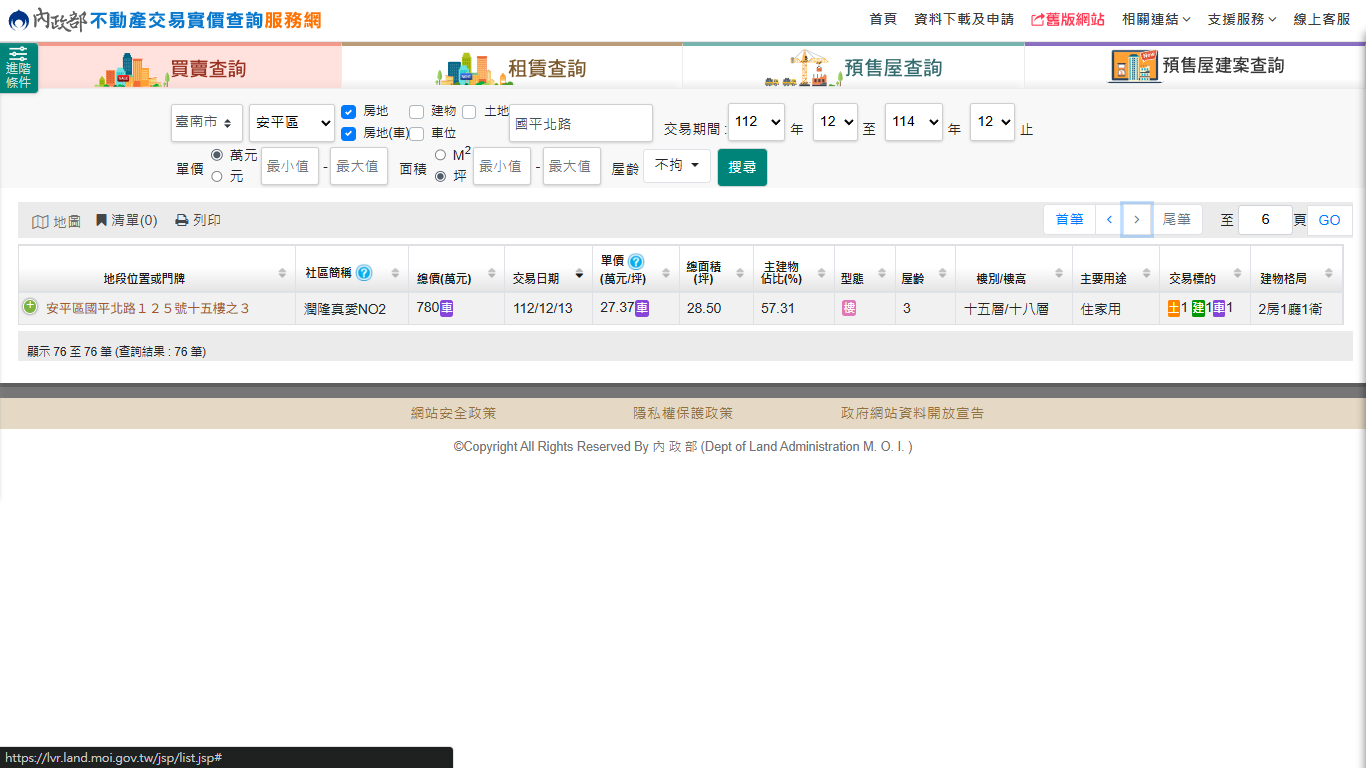Go to the next page arrow
Screen dimensions: 1366x768
(x=1136, y=219)
